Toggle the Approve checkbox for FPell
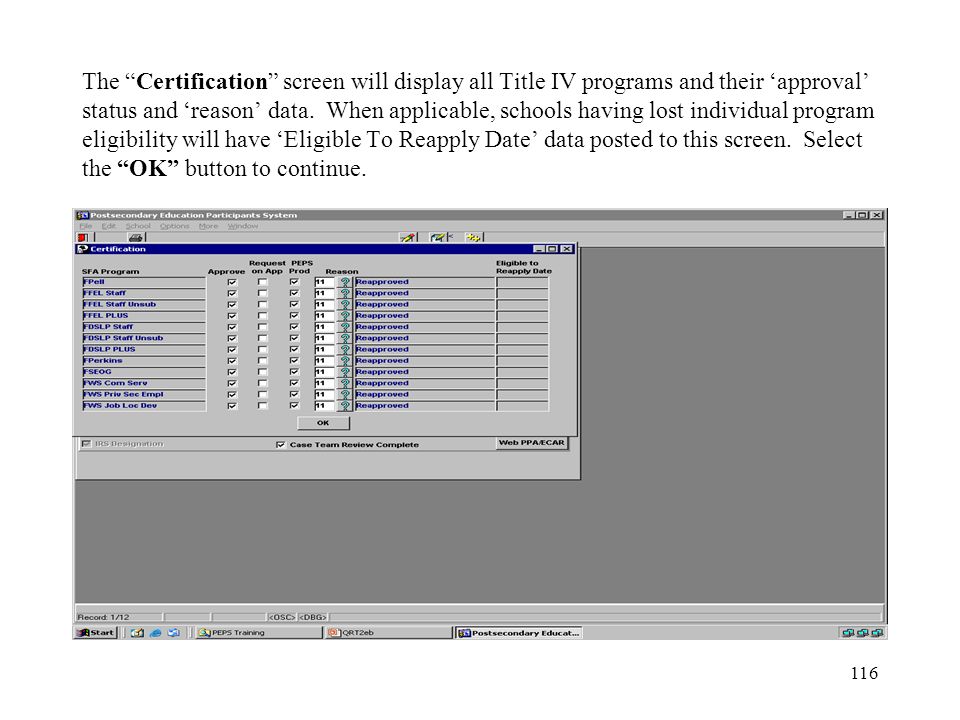 232,282
